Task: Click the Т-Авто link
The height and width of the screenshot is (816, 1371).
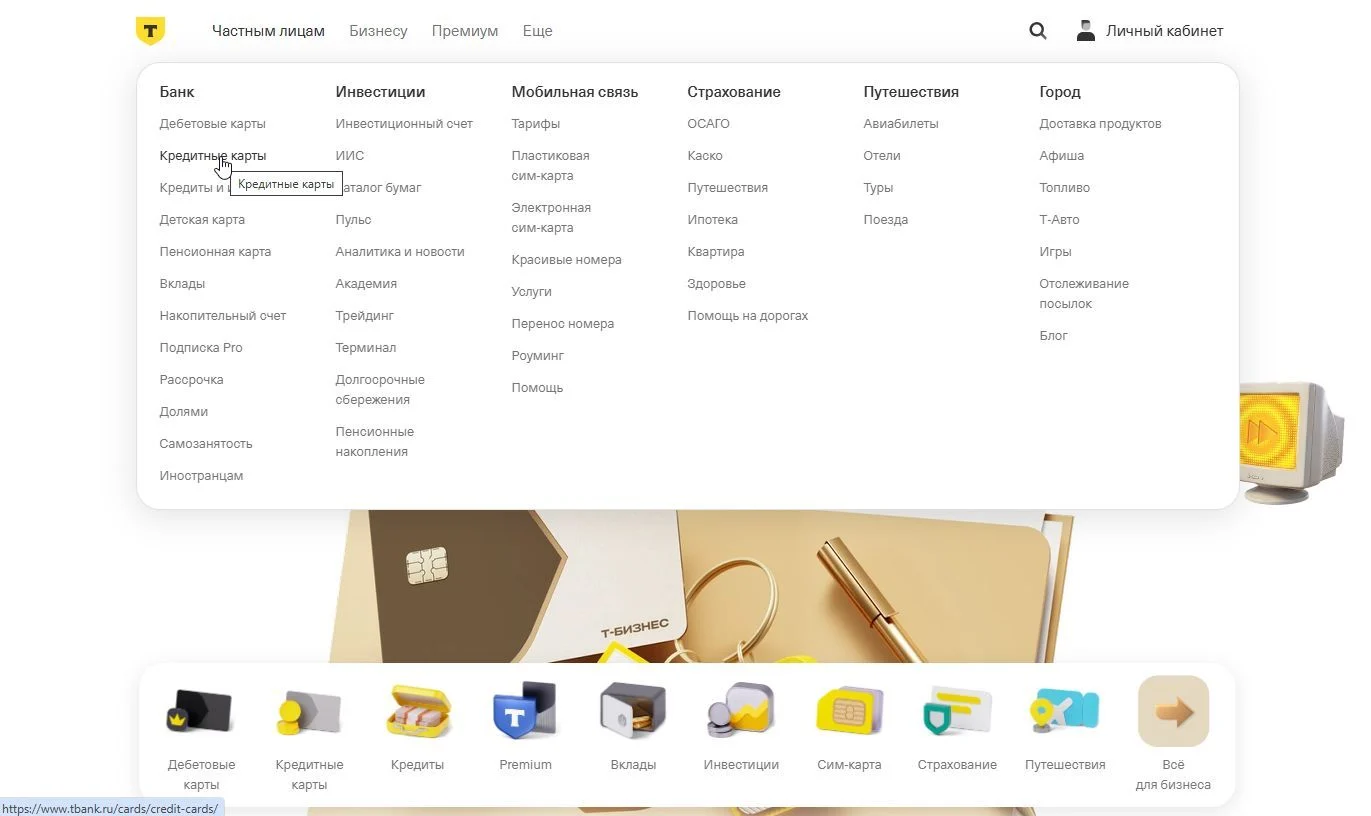Action: (x=1060, y=220)
